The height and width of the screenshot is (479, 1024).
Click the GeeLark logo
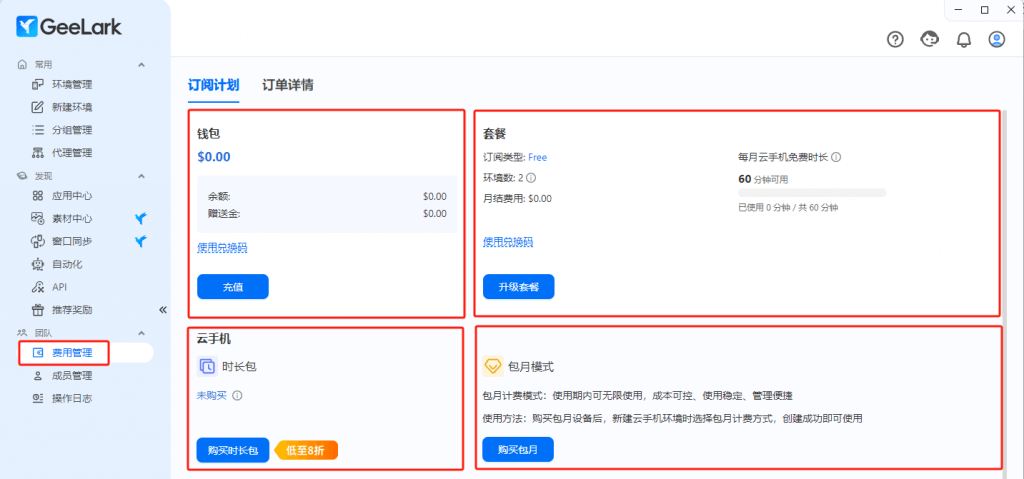click(x=69, y=27)
